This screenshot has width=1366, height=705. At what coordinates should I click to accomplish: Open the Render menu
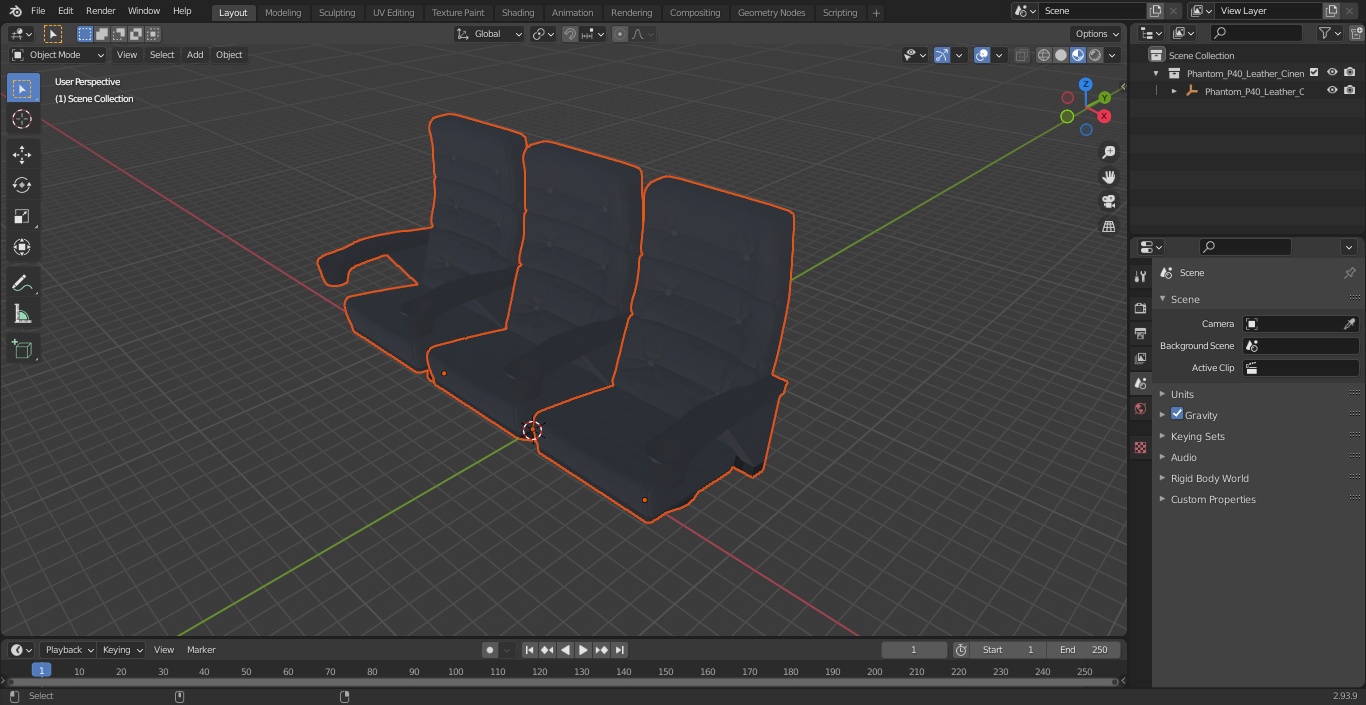point(100,11)
